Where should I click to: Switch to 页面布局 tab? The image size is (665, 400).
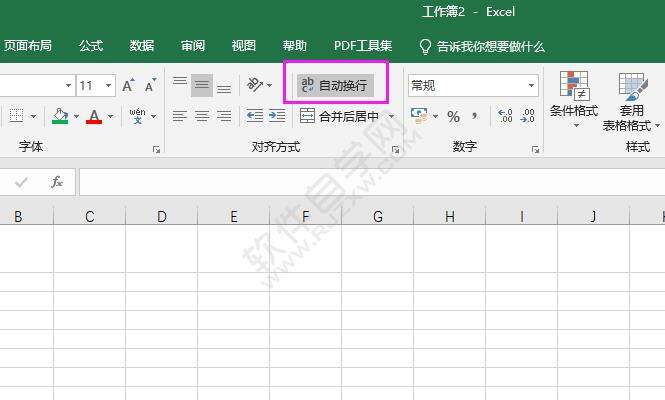(28, 45)
